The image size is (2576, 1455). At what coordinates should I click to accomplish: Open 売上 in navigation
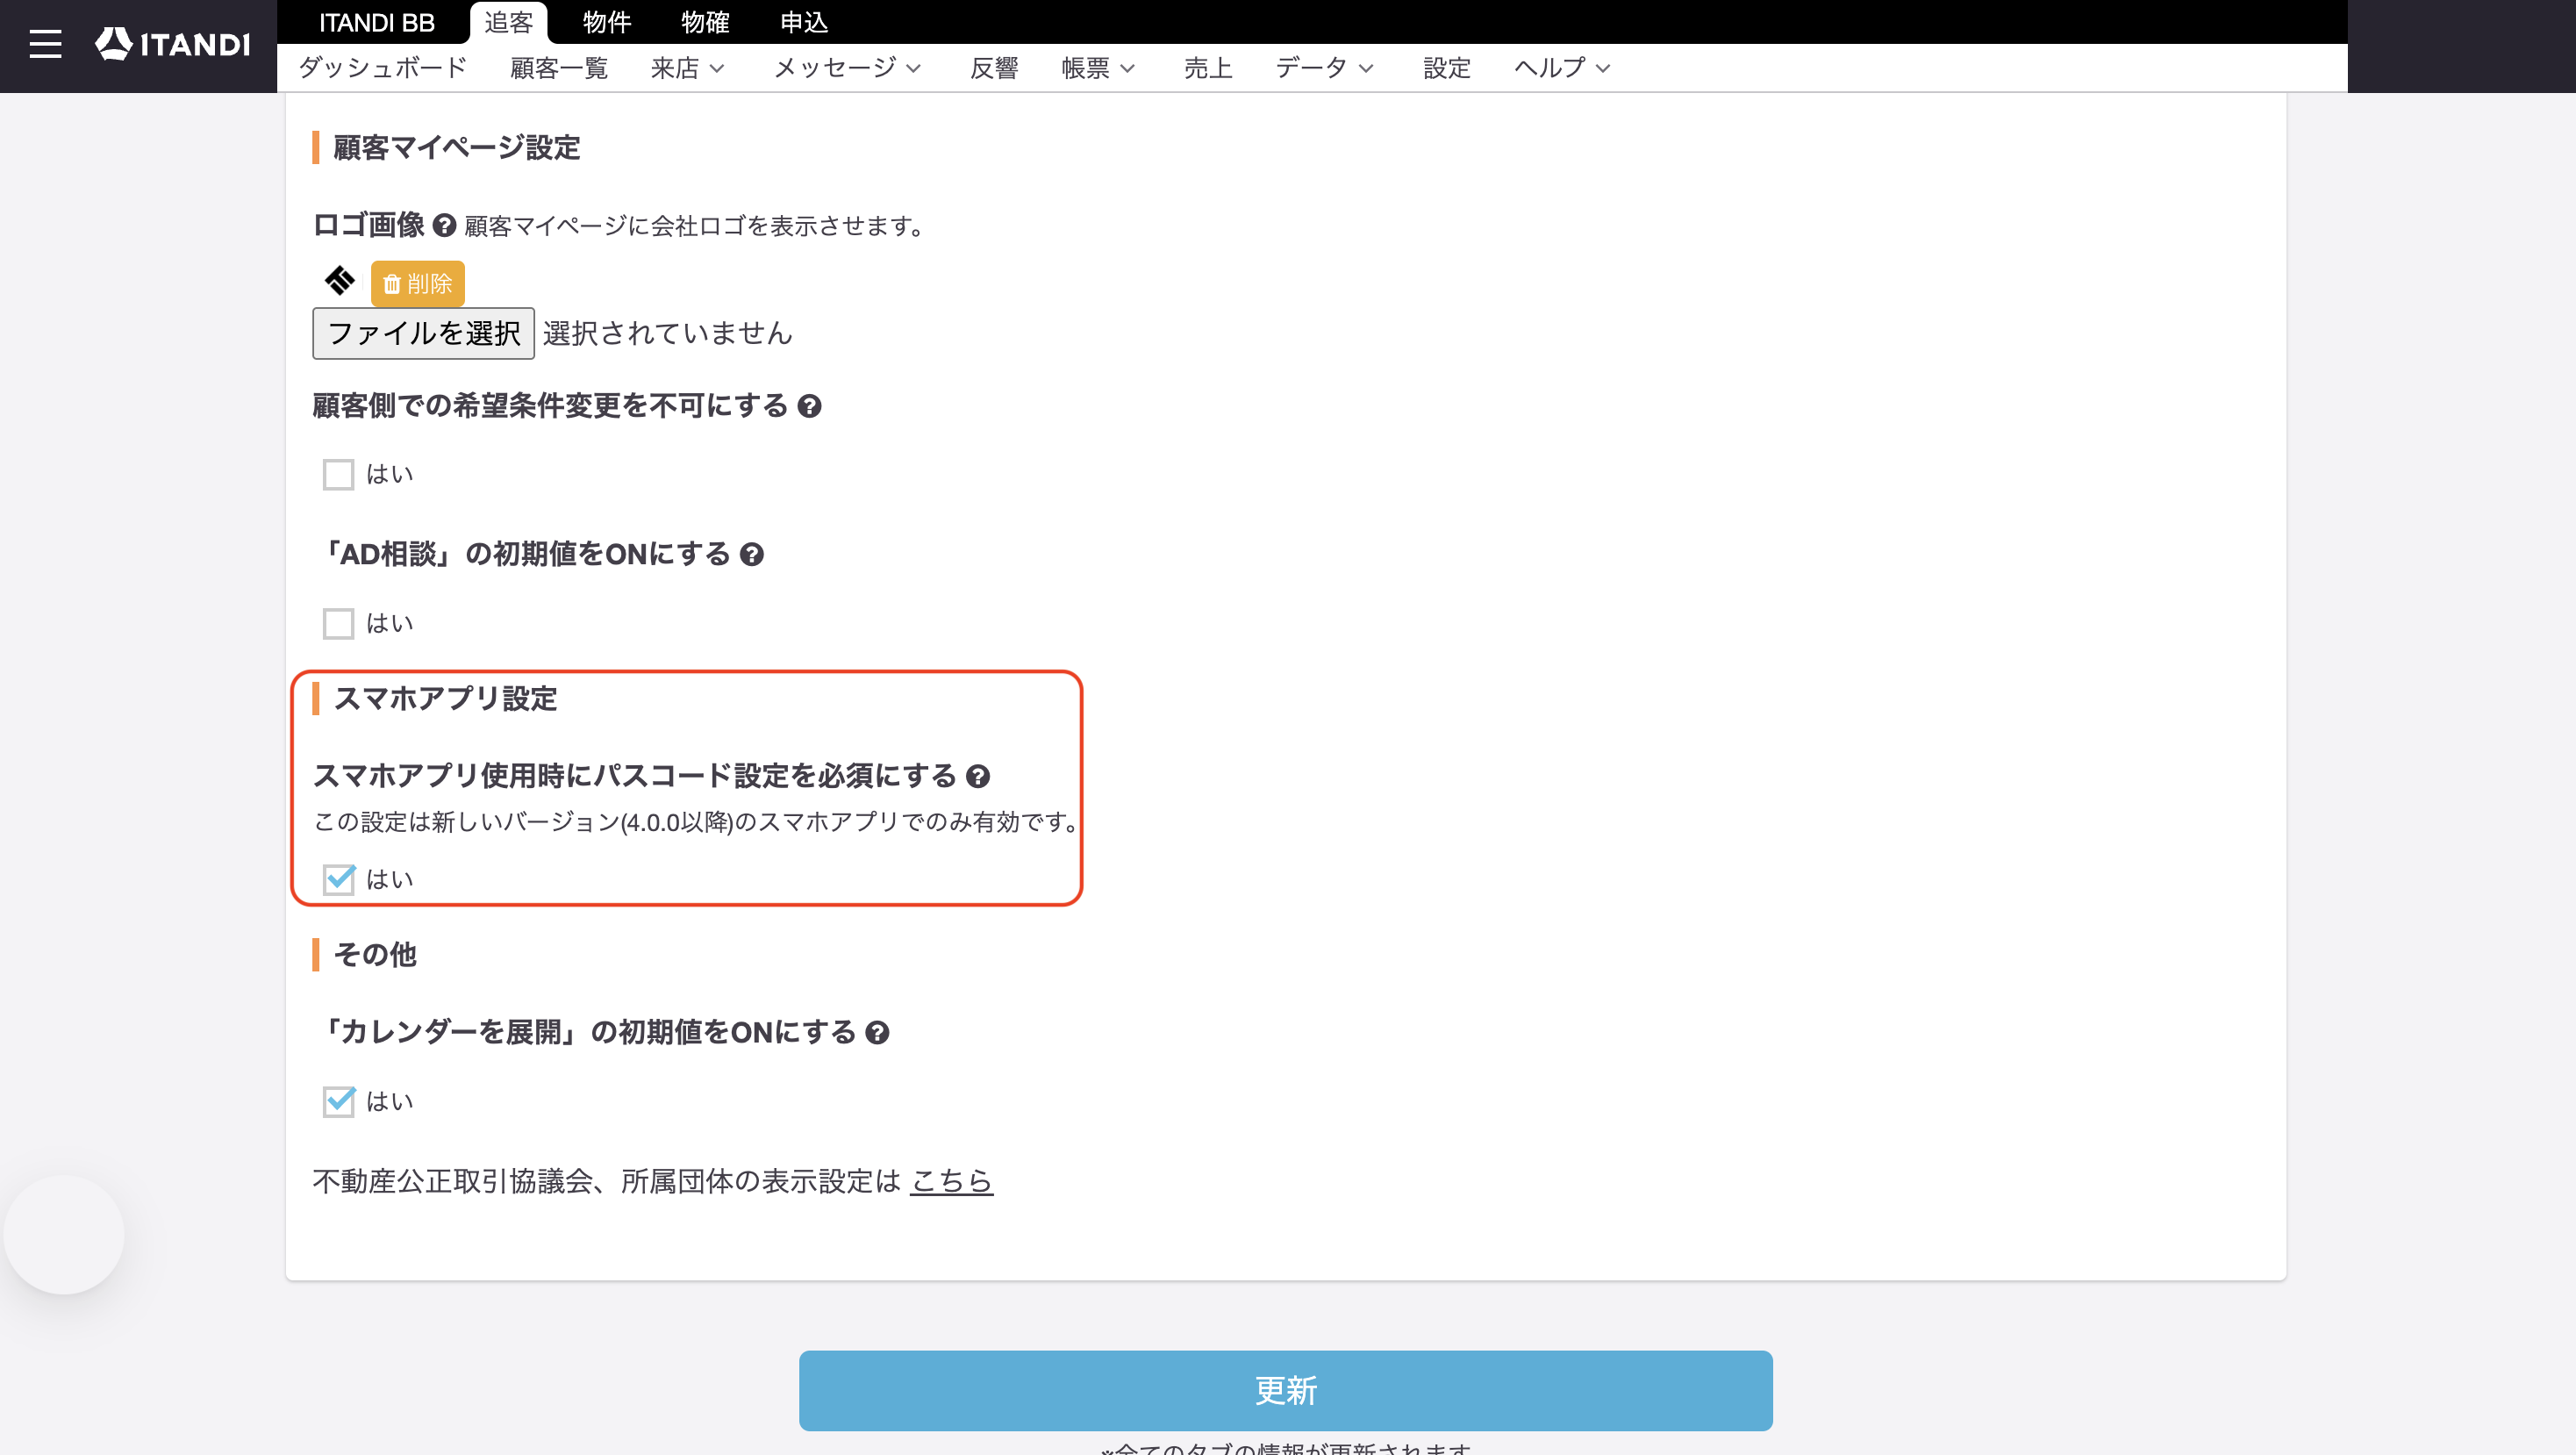tap(1208, 68)
